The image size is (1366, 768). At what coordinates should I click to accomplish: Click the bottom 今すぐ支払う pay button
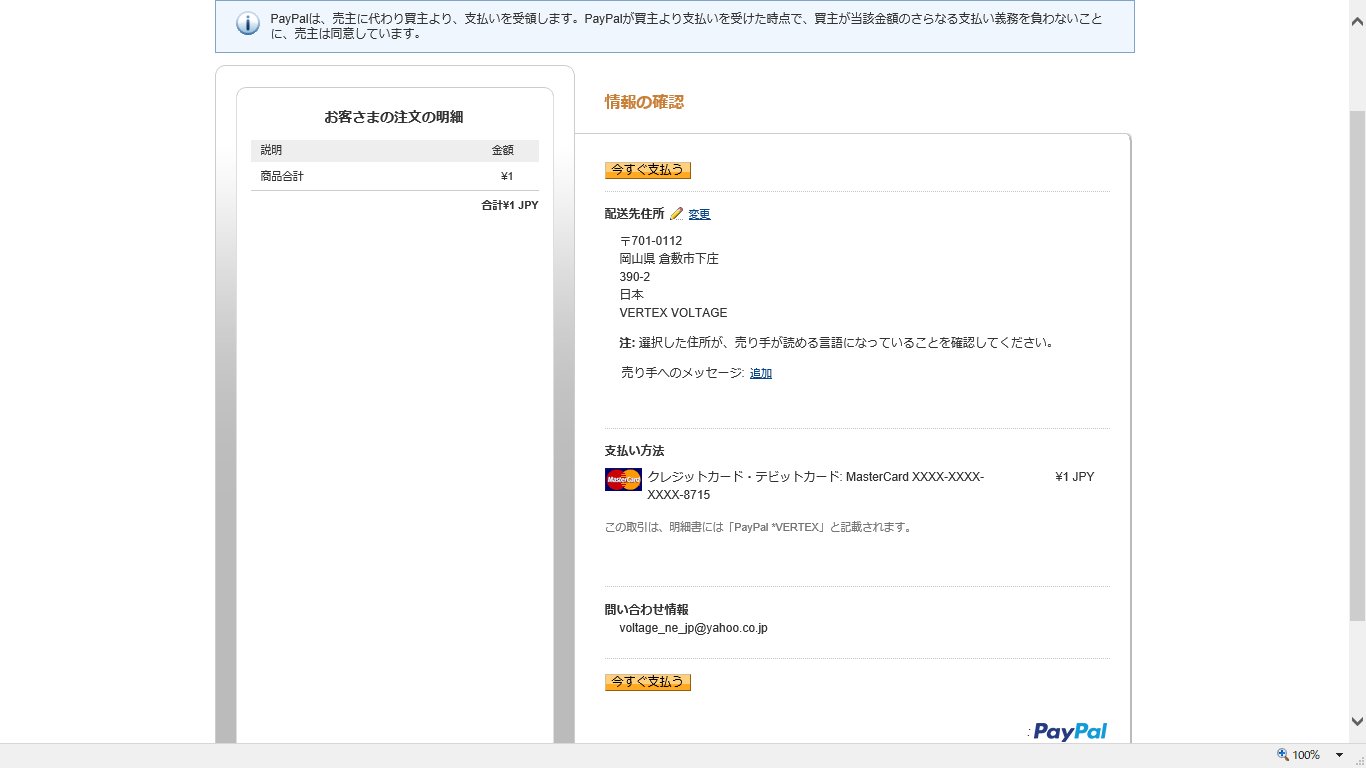[648, 682]
